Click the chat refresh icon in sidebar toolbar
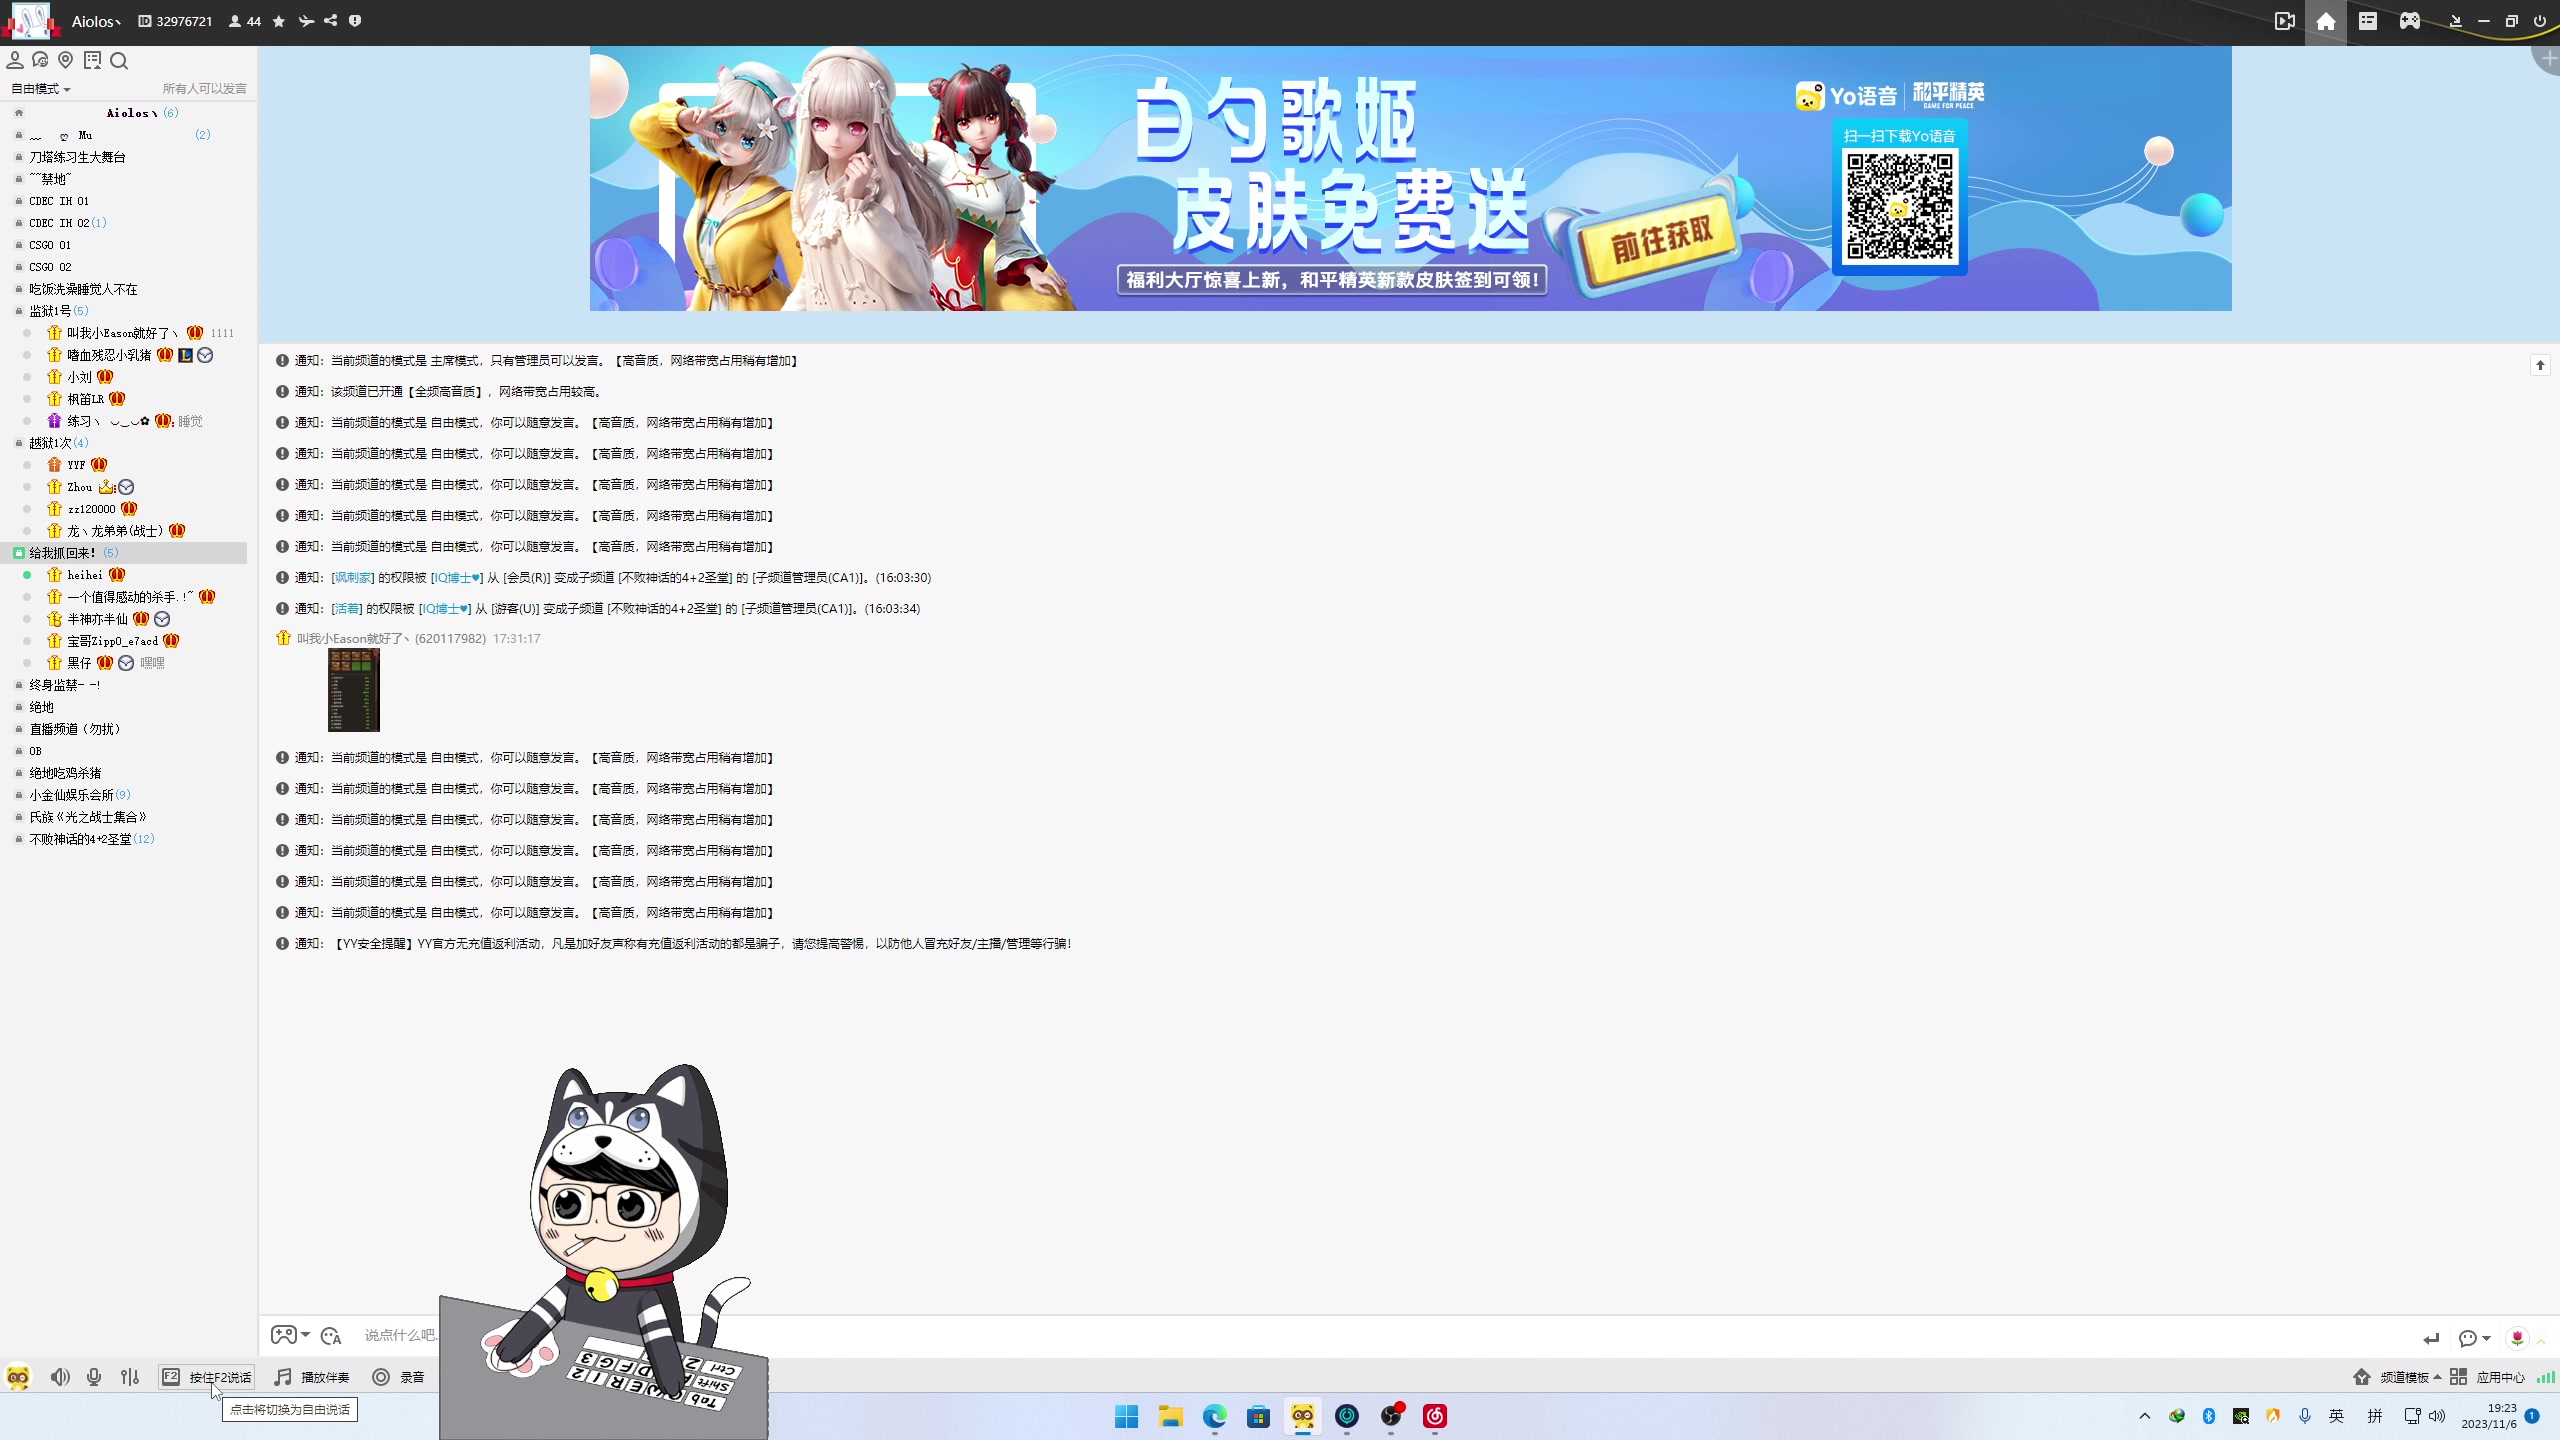This screenshot has height=1440, width=2560. [x=40, y=60]
